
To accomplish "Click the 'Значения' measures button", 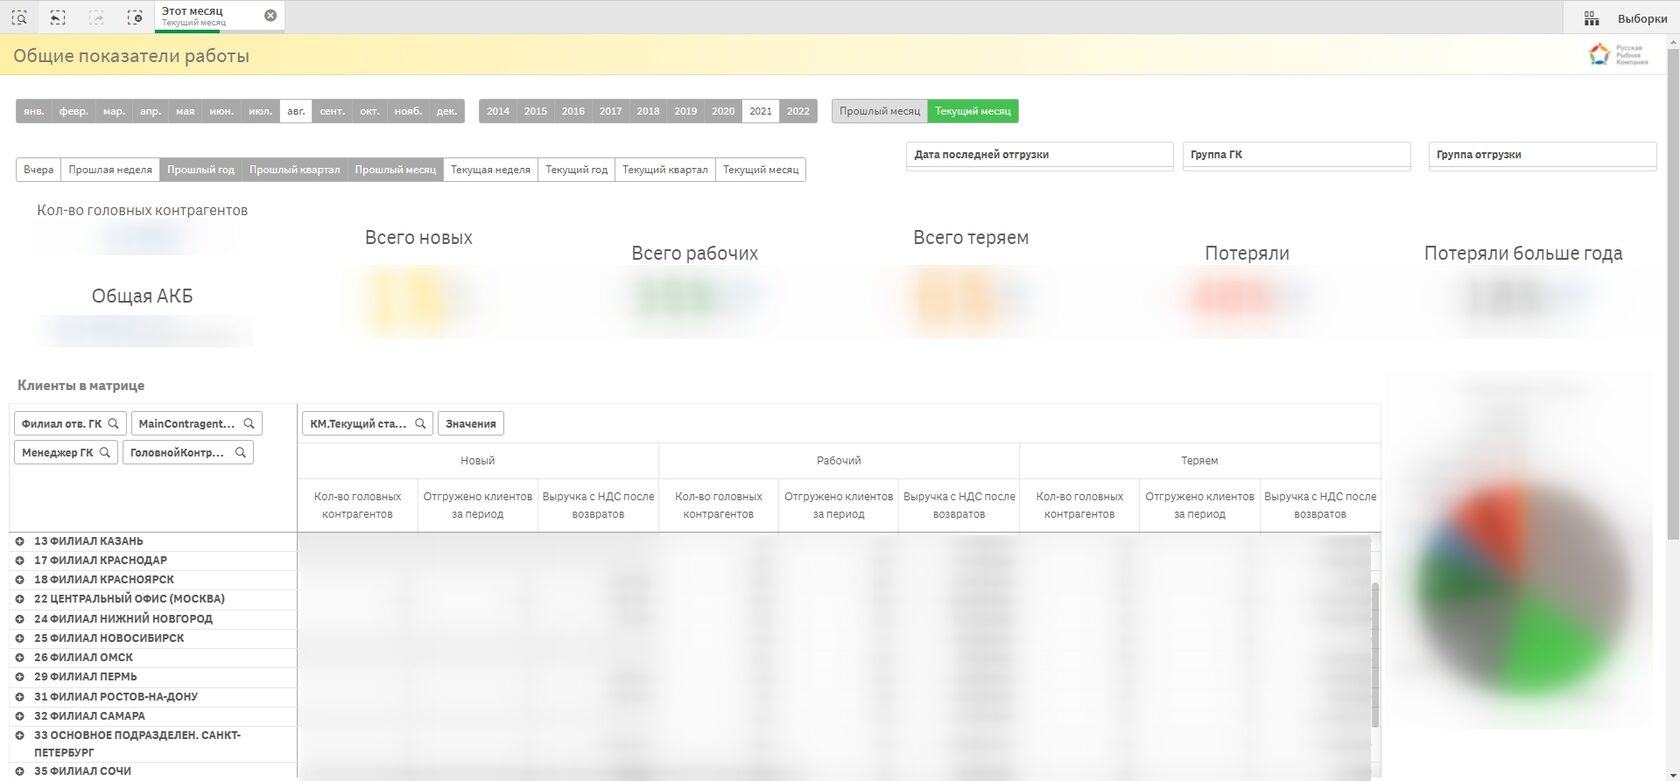I will click(x=471, y=424).
